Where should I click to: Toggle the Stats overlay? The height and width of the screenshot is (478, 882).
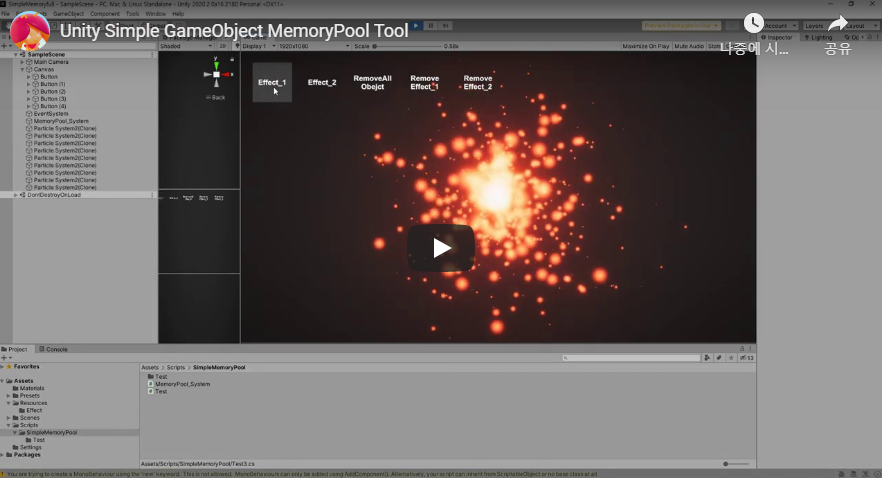[x=714, y=46]
